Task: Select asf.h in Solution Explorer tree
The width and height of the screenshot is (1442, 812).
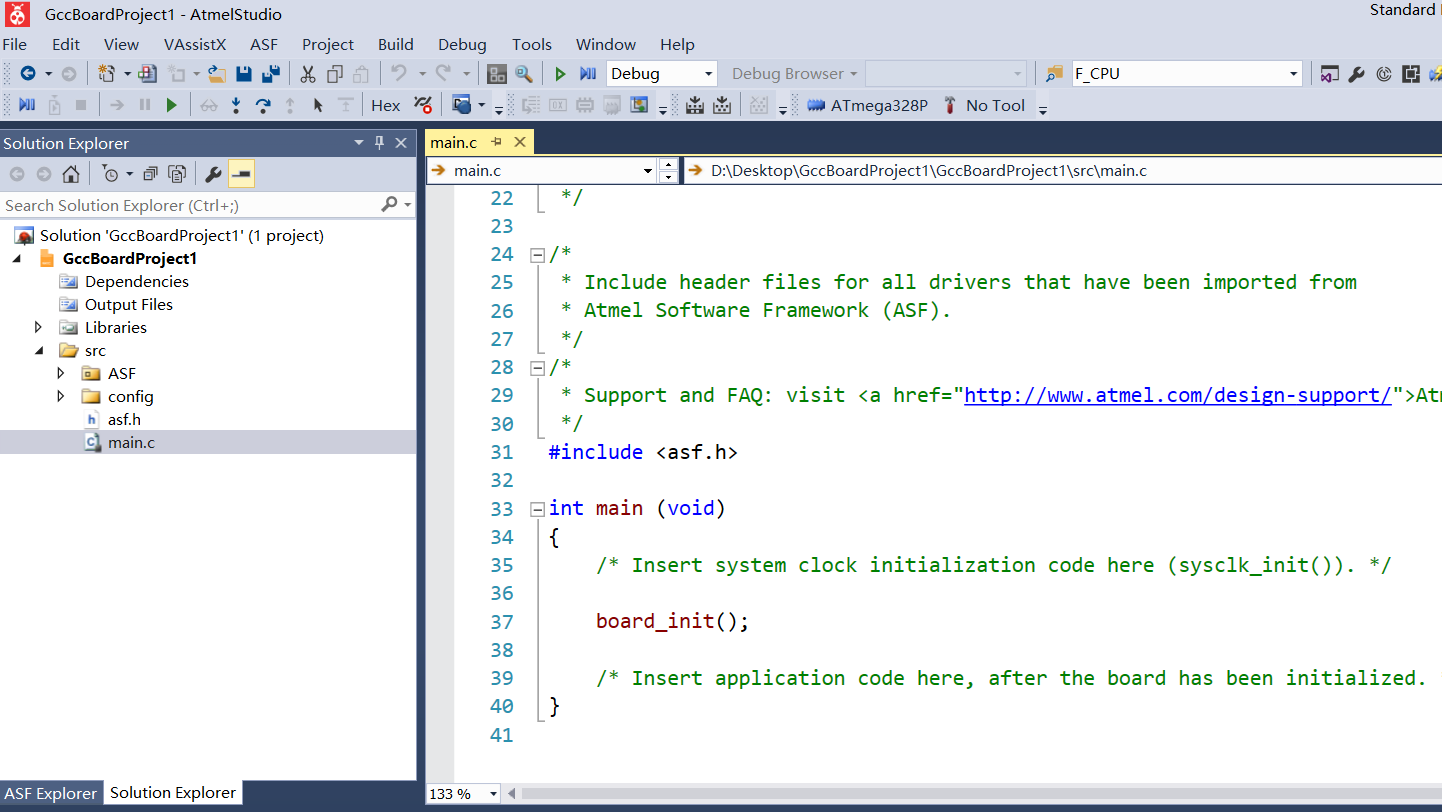Action: tap(124, 419)
